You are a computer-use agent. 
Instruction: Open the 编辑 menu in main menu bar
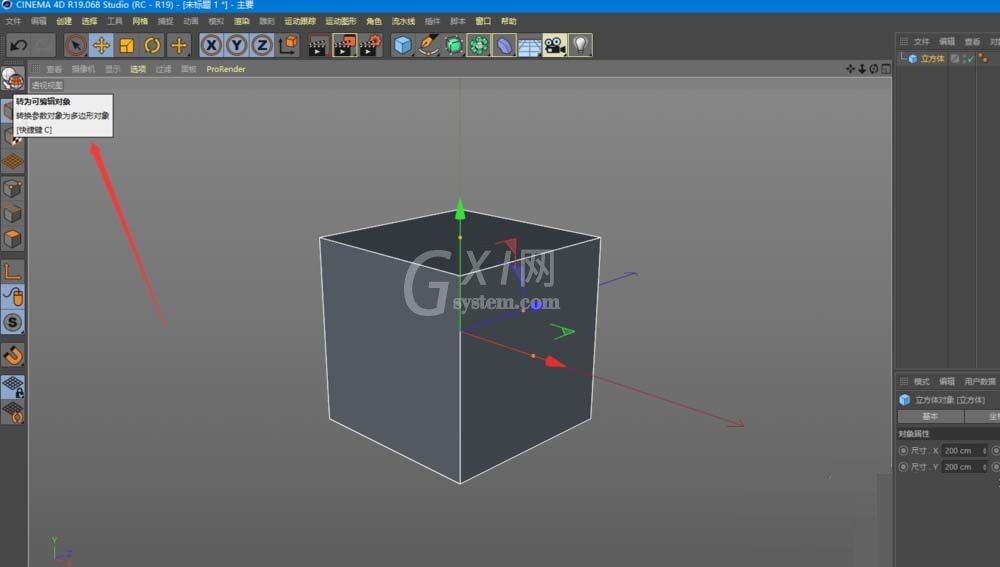(39, 21)
